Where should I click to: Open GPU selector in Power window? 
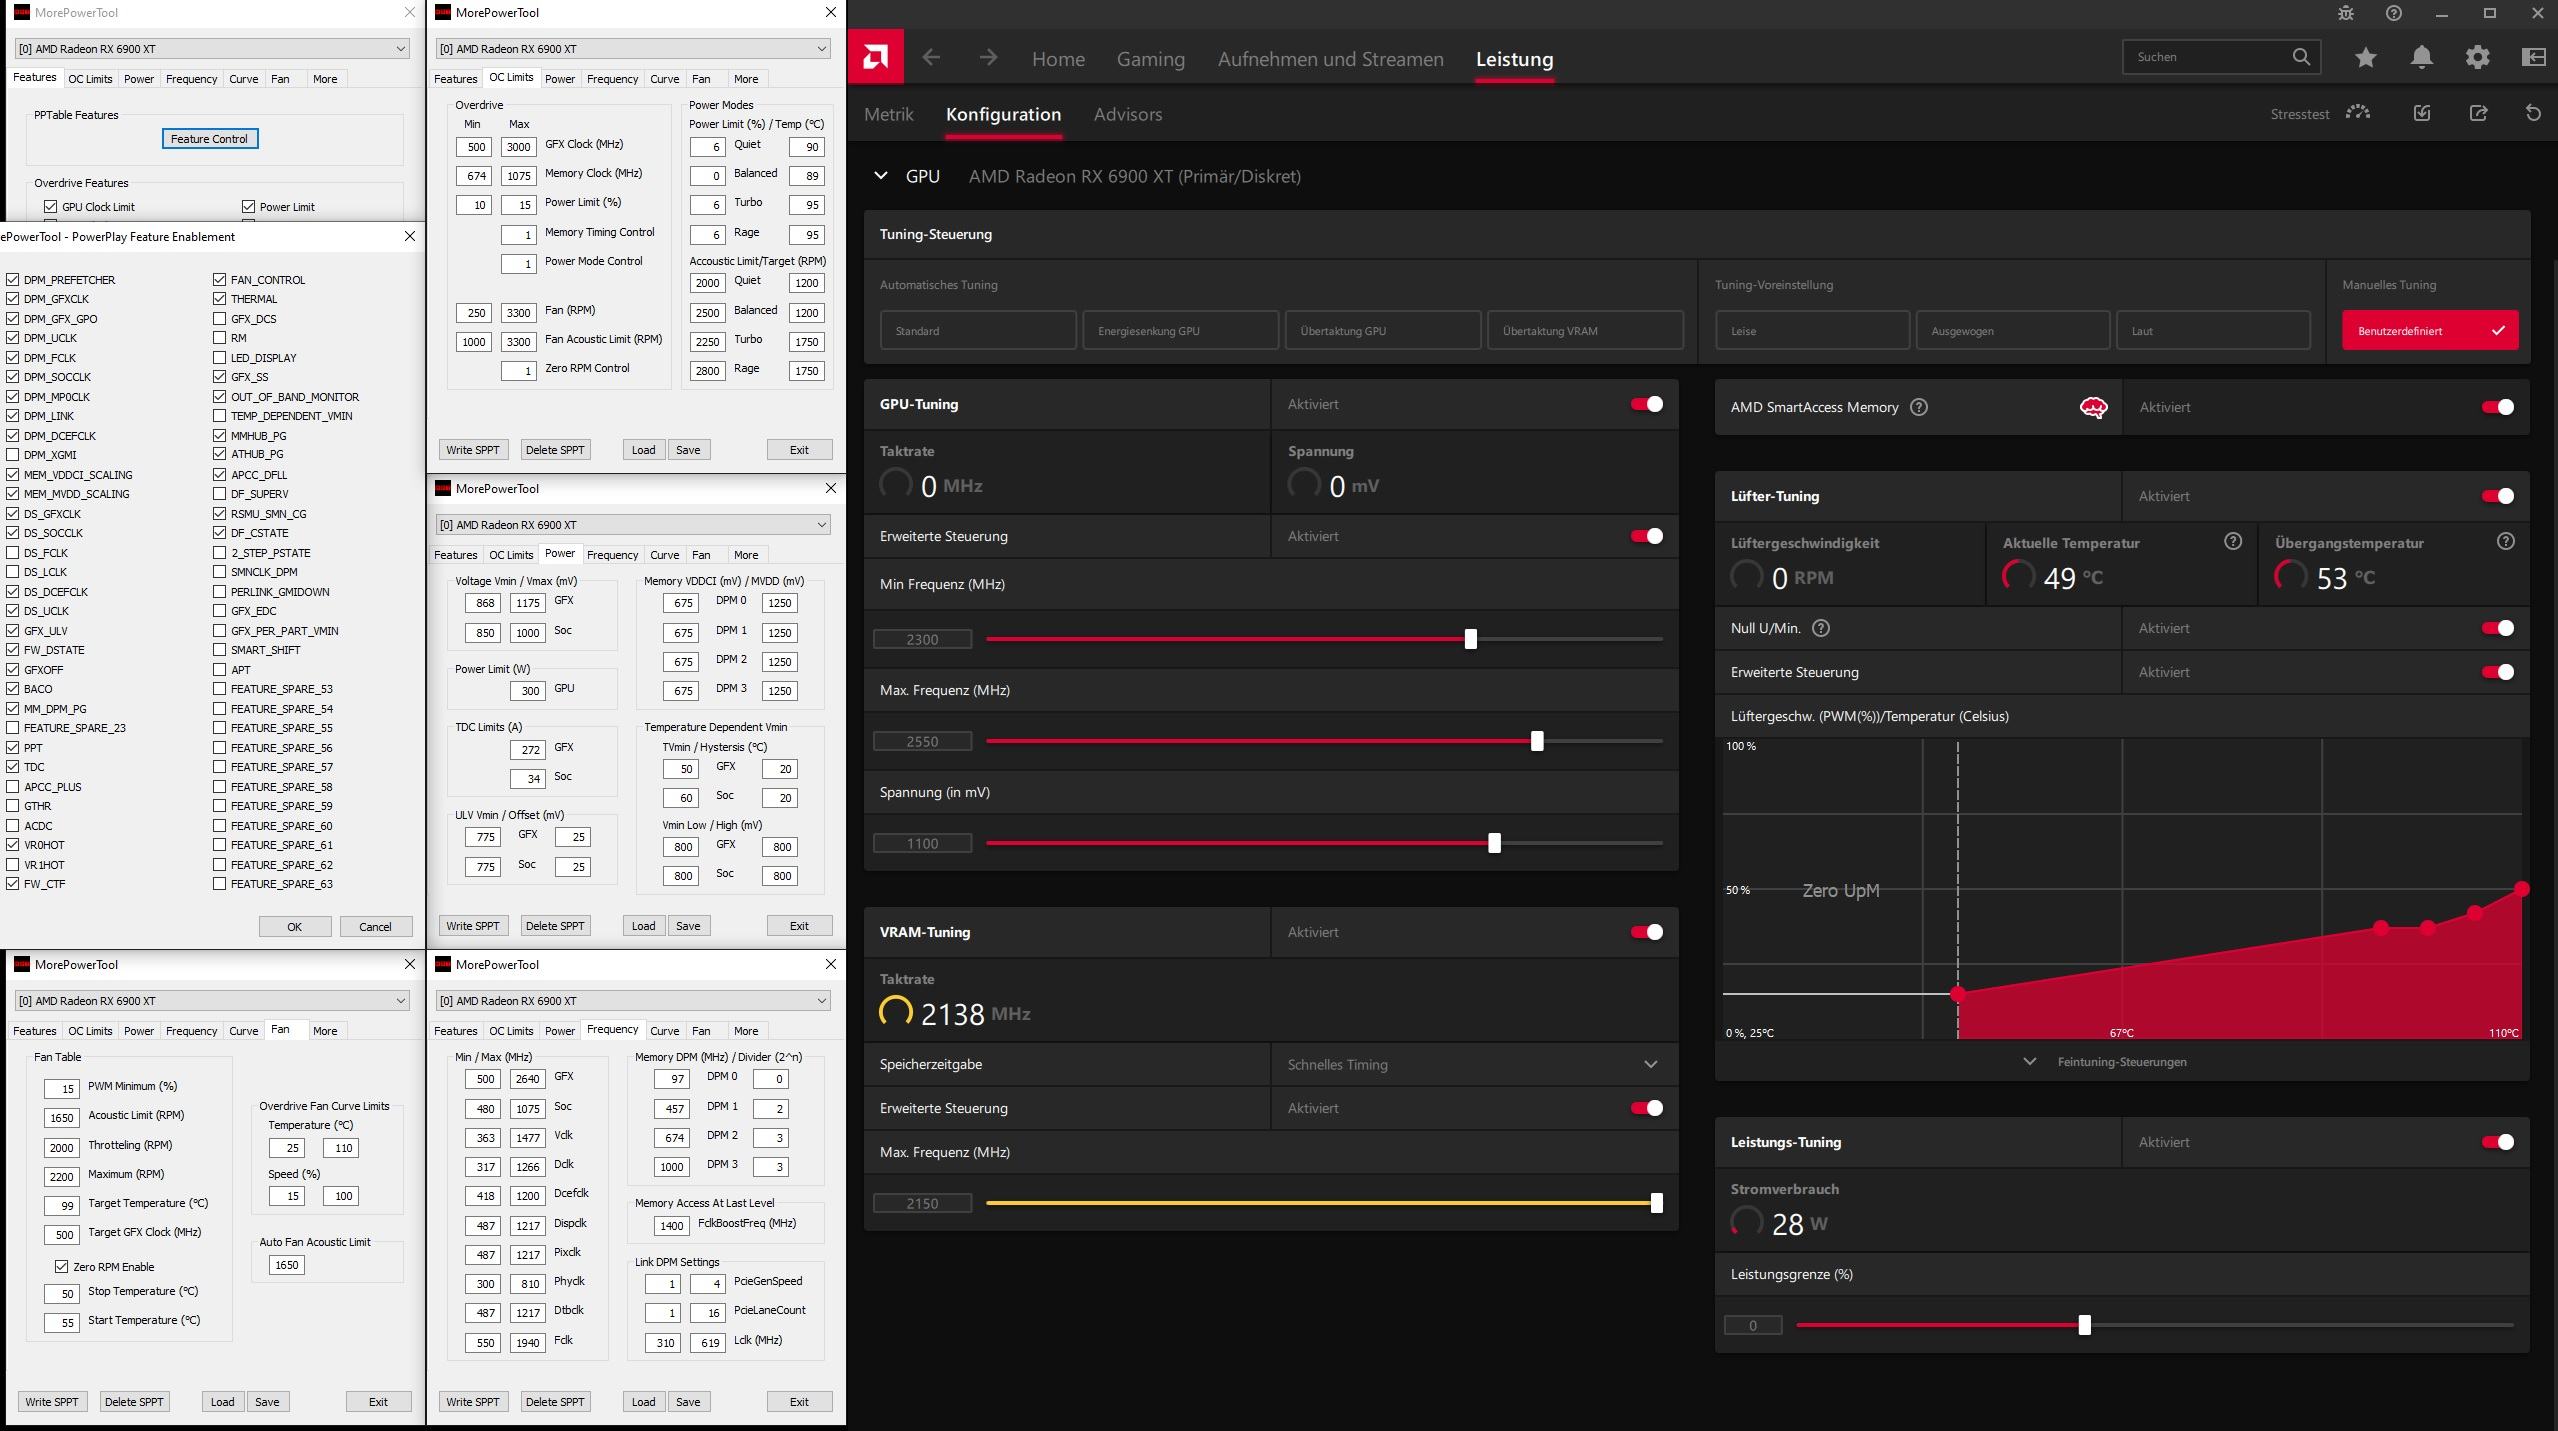(x=633, y=524)
